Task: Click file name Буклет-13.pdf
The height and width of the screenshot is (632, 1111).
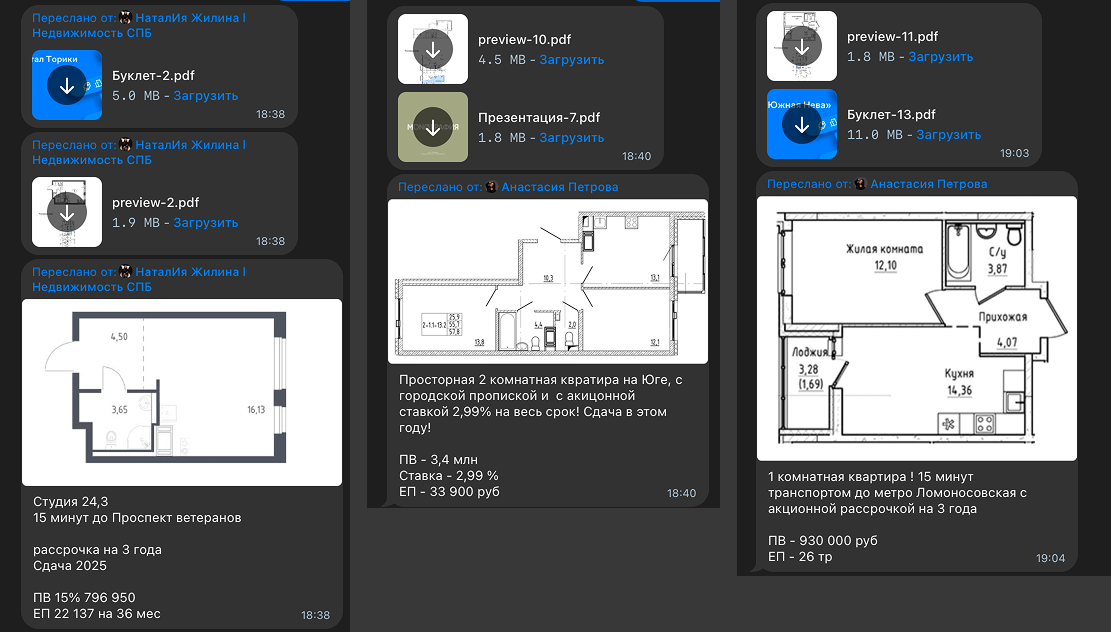Action: click(891, 114)
